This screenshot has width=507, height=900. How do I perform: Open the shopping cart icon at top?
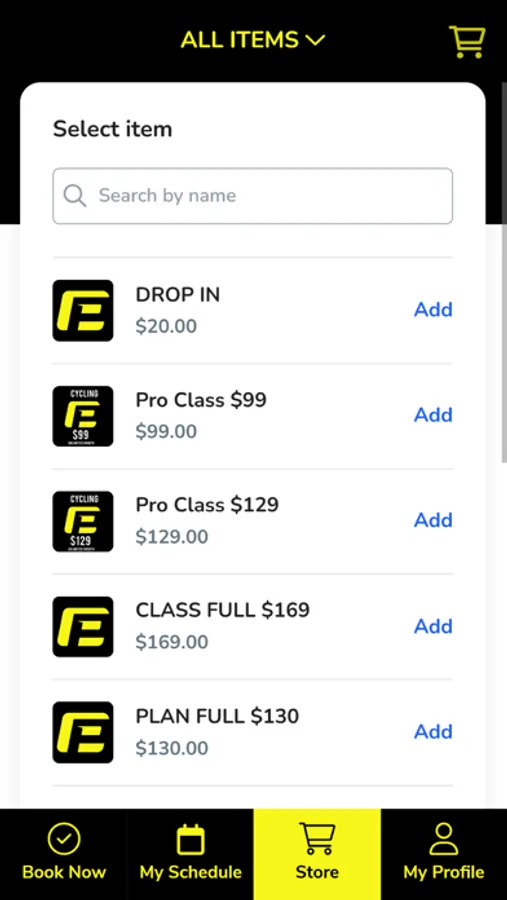(x=467, y=41)
